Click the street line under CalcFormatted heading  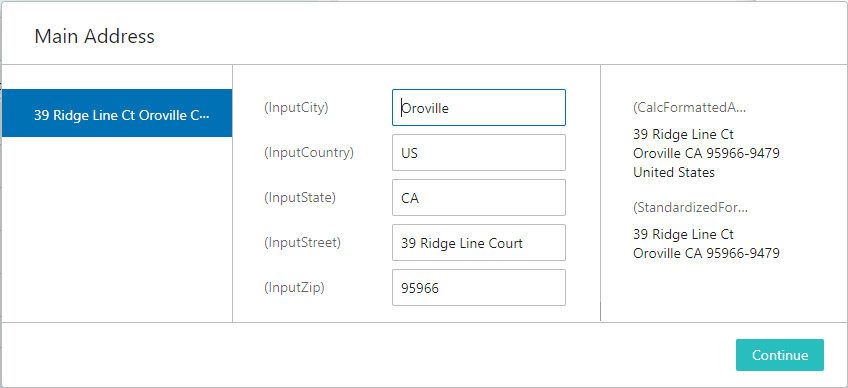684,134
